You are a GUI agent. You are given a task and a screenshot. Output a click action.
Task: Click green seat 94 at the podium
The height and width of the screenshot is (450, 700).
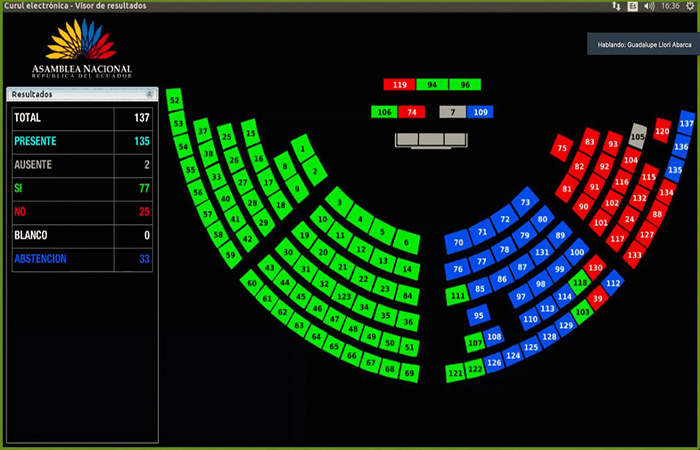point(432,84)
